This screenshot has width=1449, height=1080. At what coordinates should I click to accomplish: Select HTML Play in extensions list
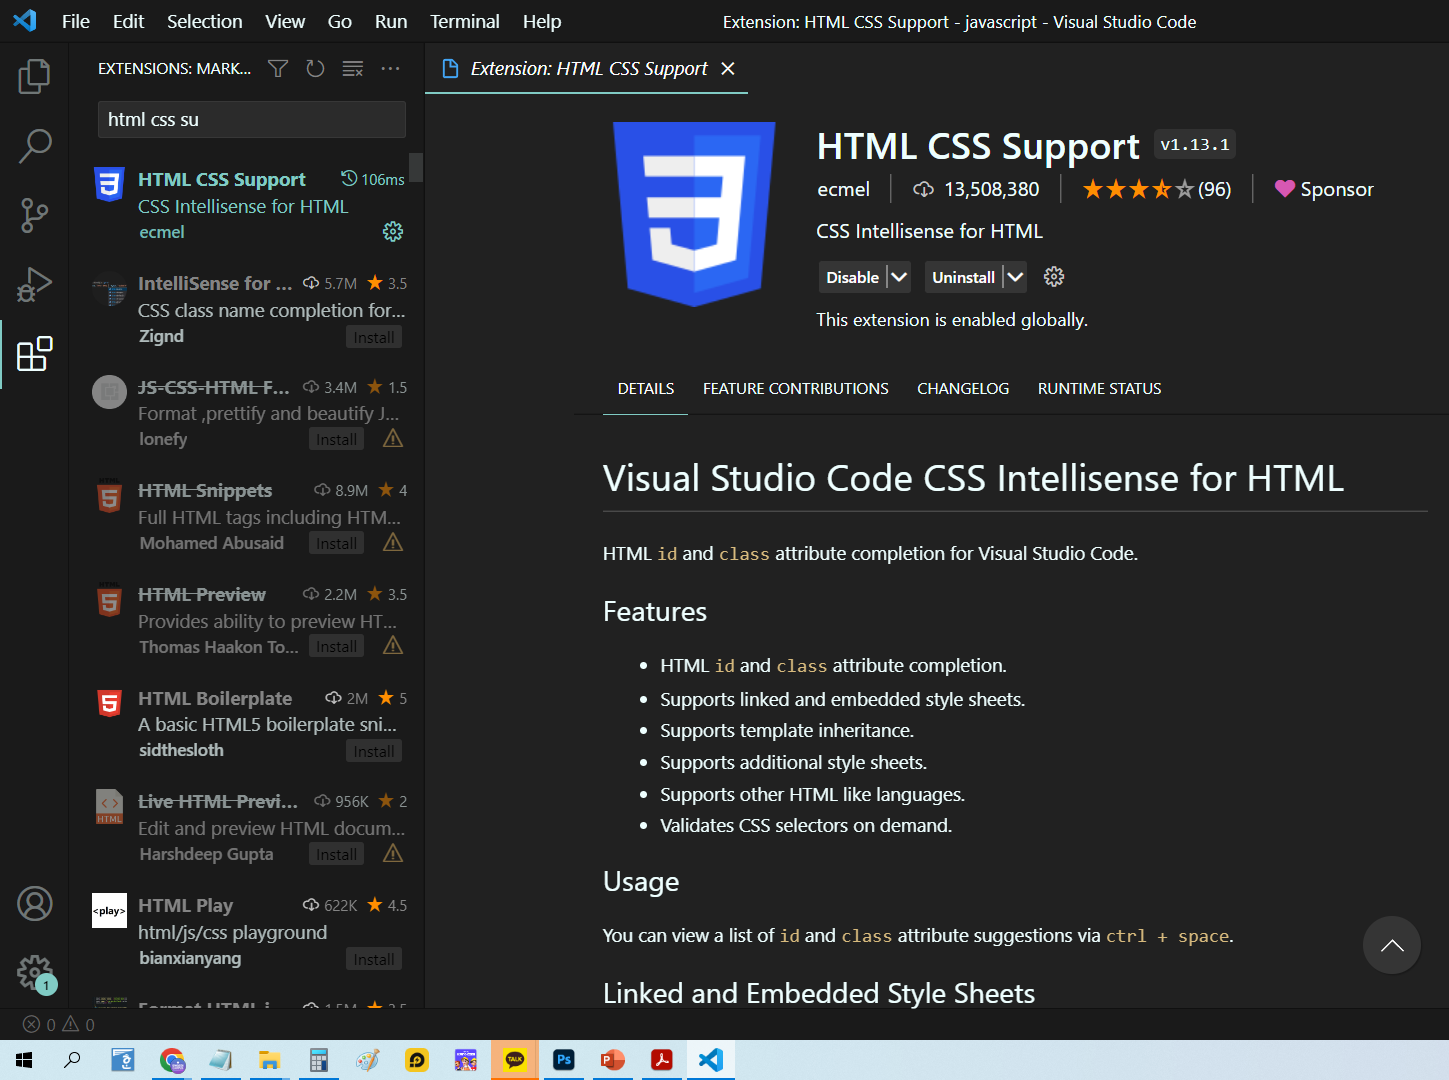point(247,931)
